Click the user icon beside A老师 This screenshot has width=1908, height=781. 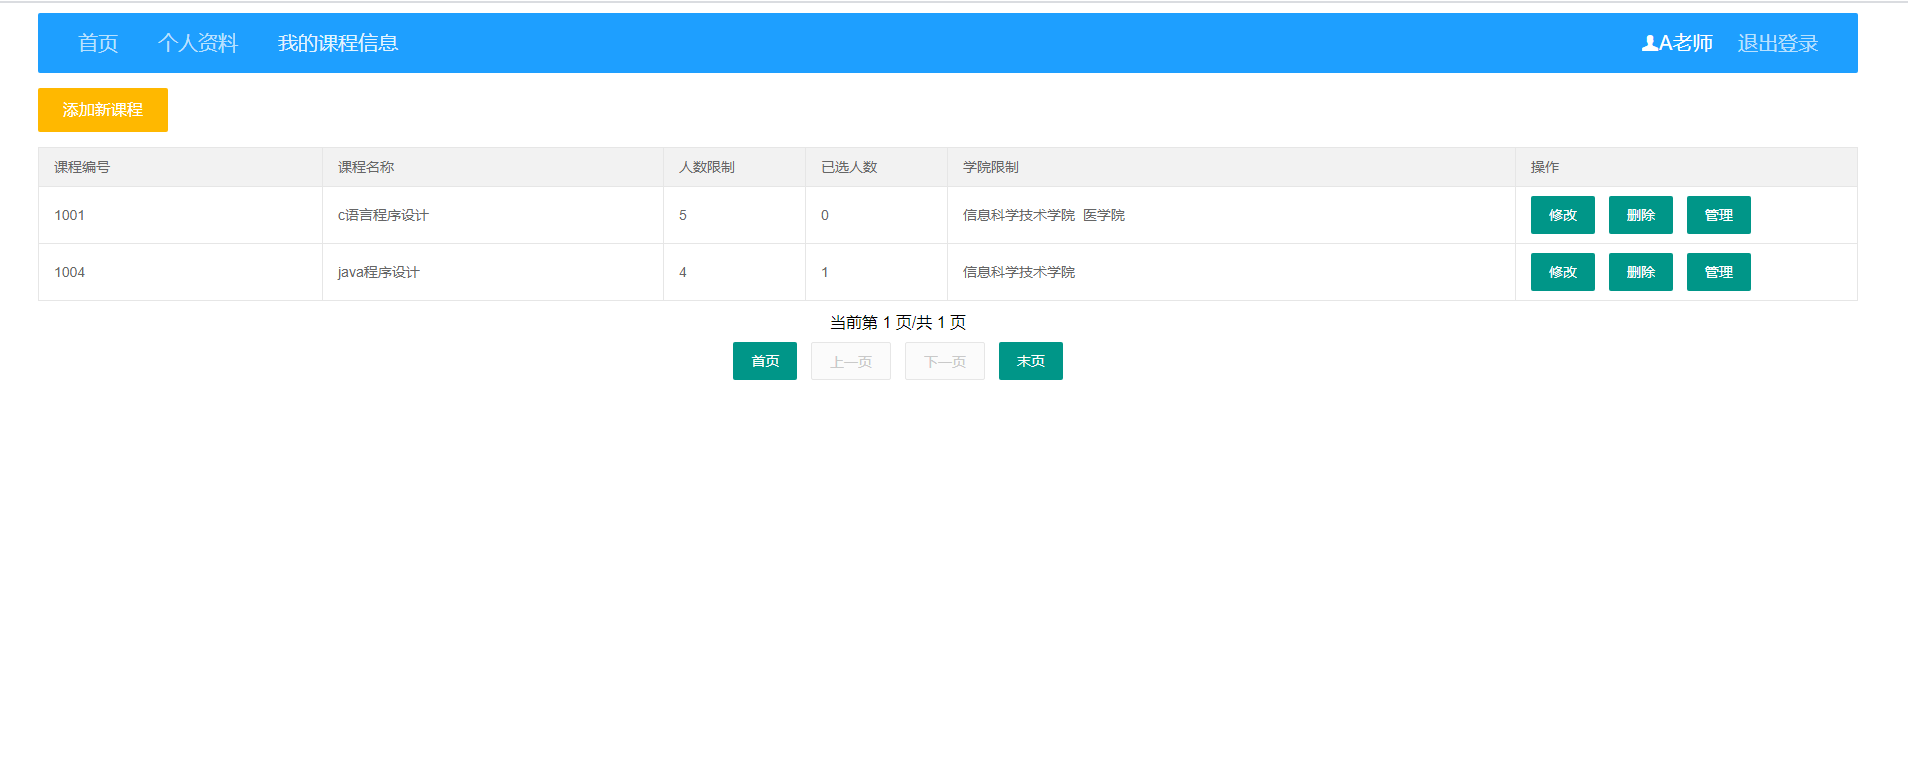[1650, 43]
